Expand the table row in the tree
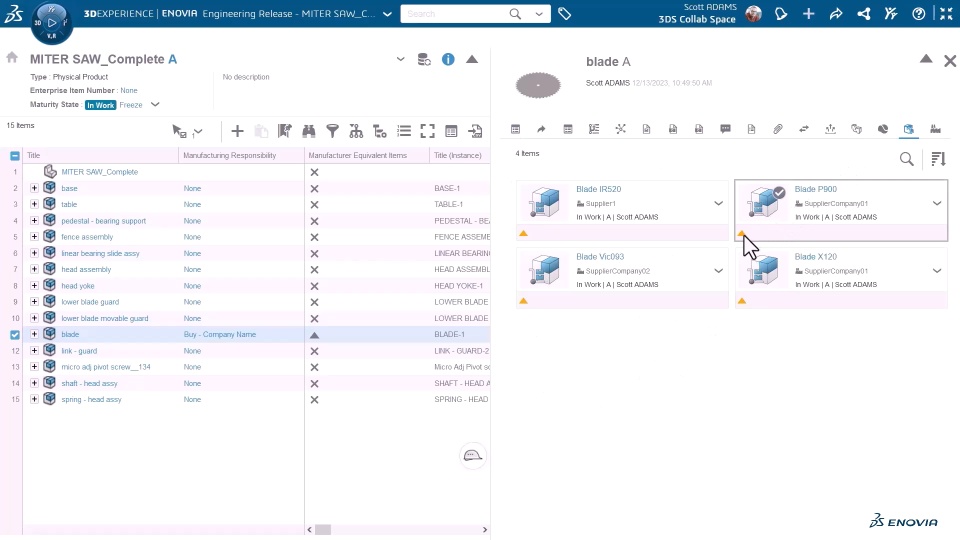 [x=34, y=204]
